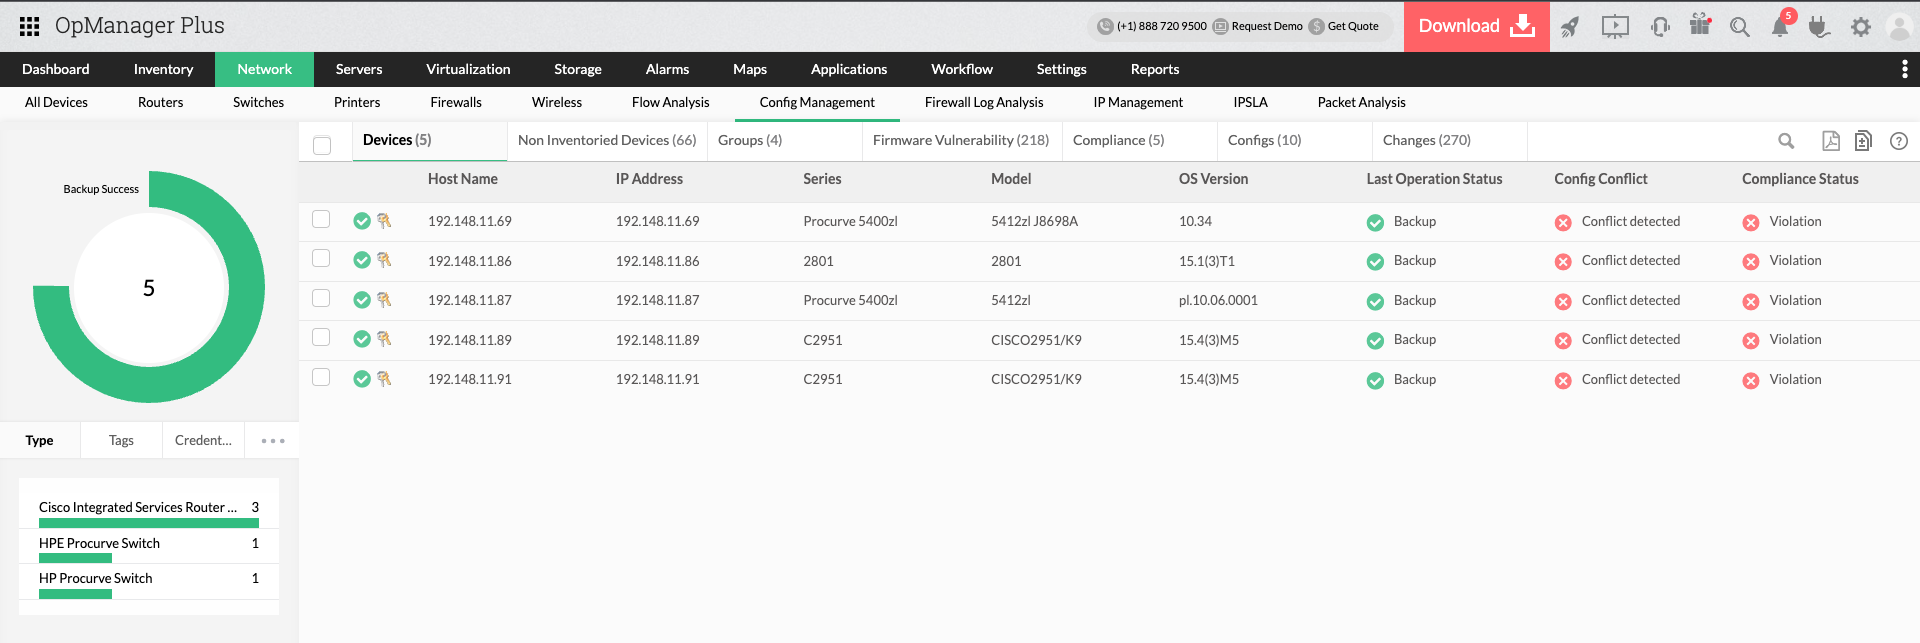Select the Tags filter tab
Image resolution: width=1920 pixels, height=643 pixels.
(x=121, y=440)
